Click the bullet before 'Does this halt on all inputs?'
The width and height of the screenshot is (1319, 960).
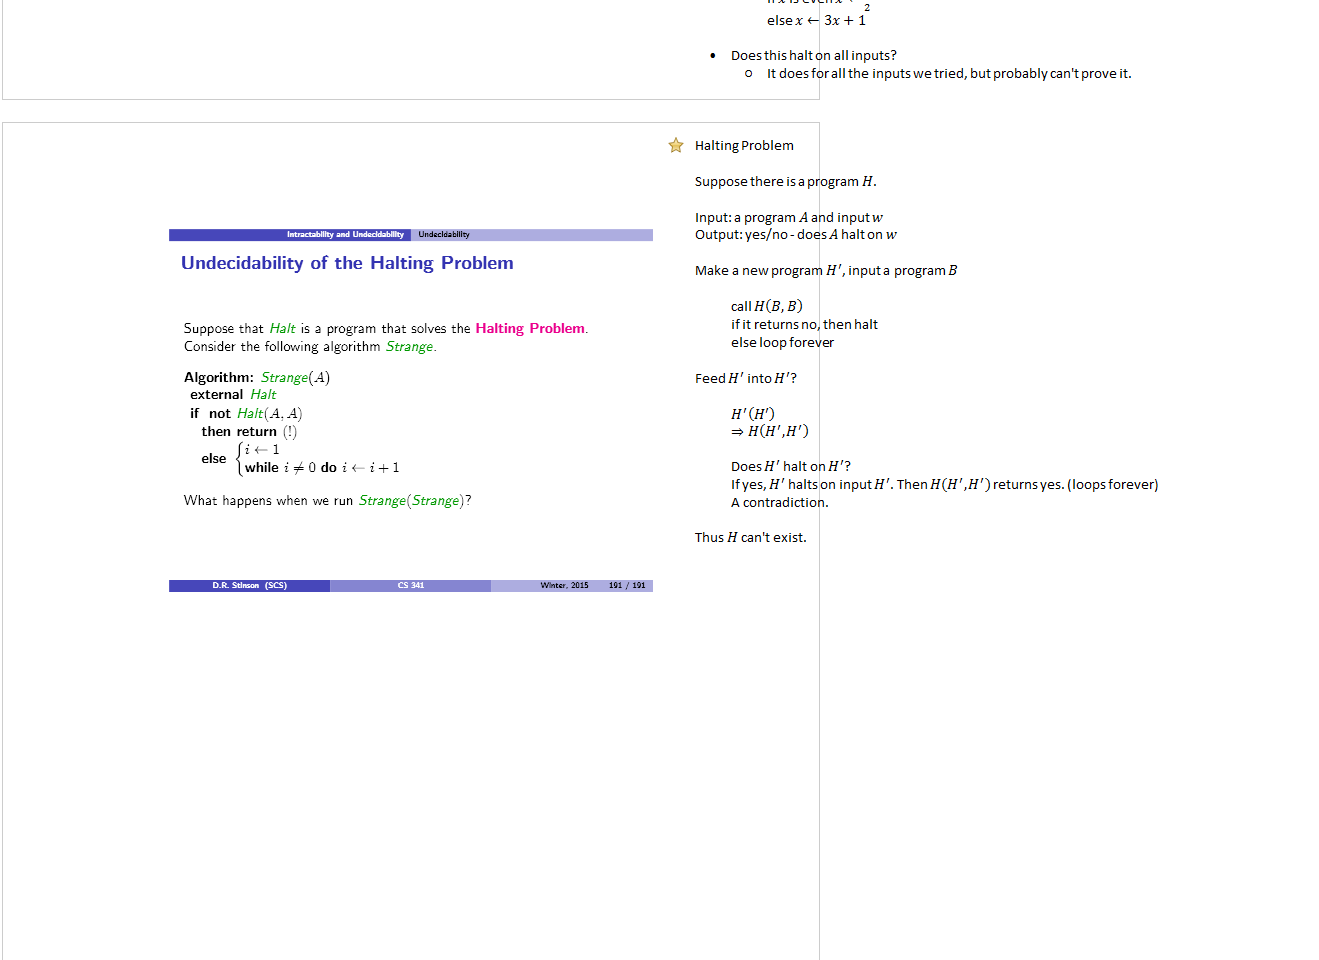(x=712, y=56)
